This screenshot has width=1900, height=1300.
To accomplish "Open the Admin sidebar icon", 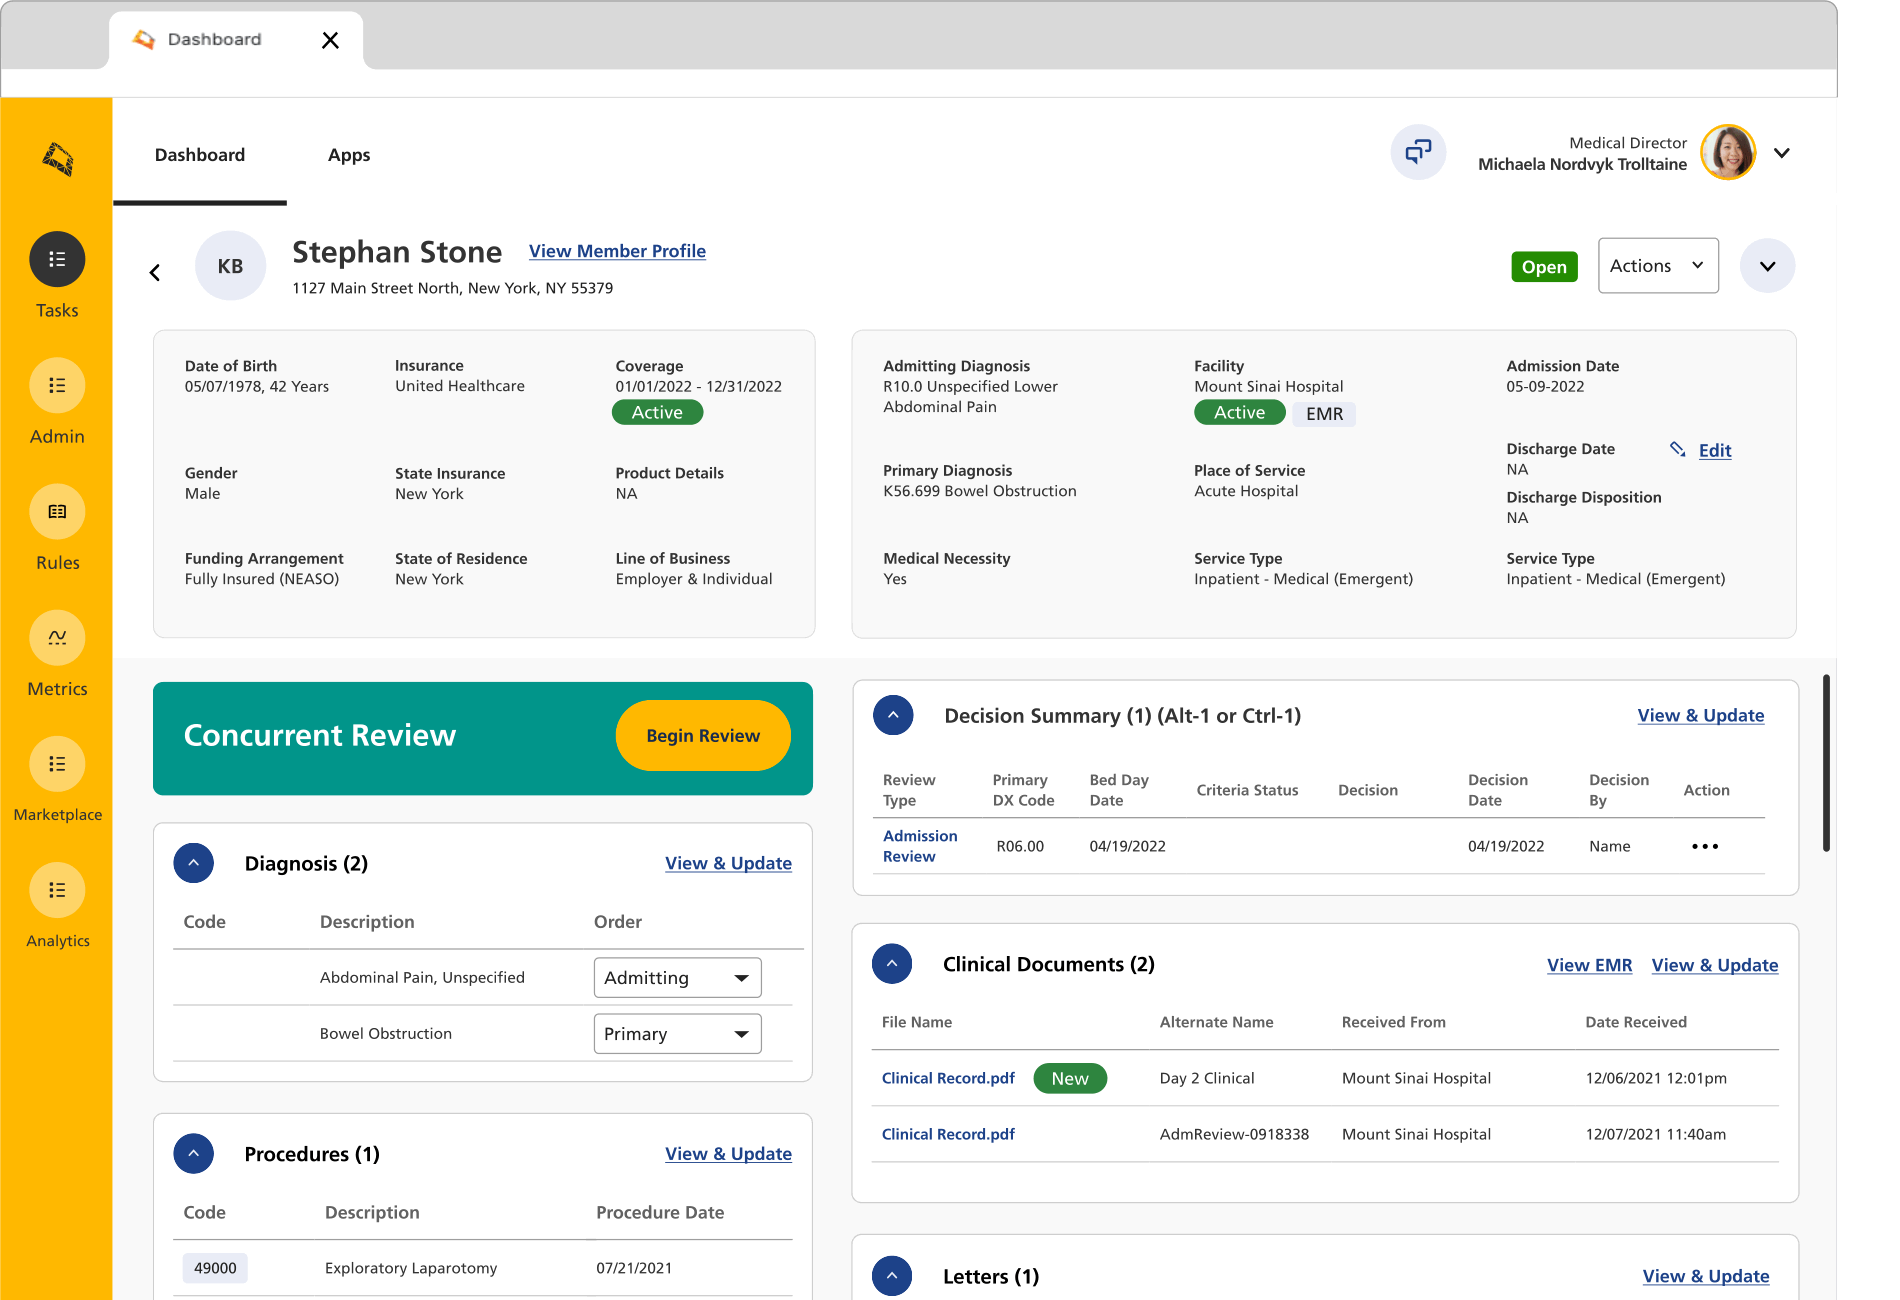I will pos(57,386).
